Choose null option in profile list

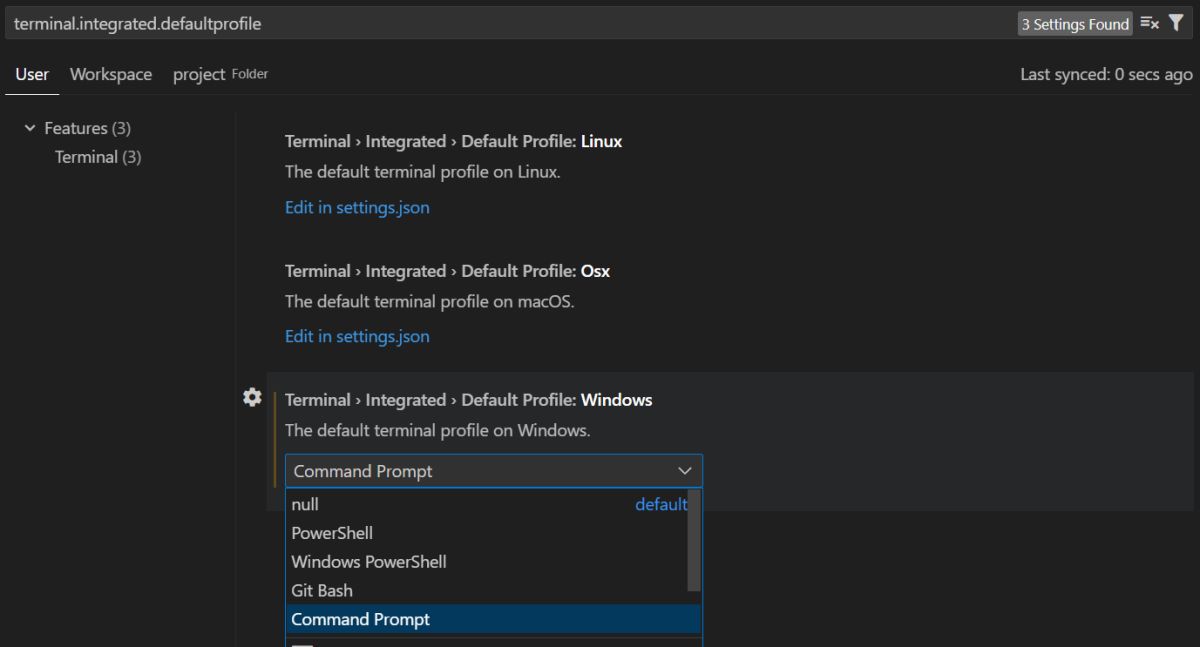[305, 504]
